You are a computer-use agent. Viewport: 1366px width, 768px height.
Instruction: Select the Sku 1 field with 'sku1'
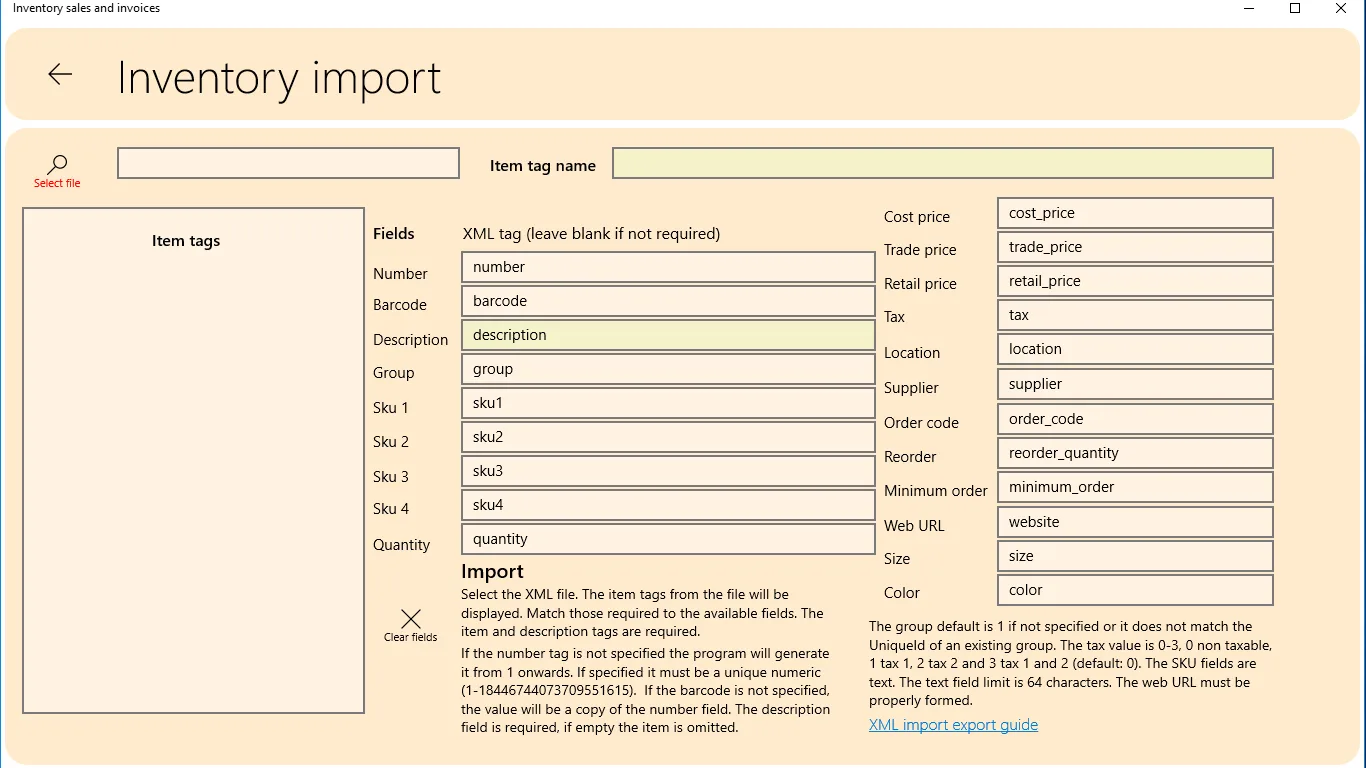click(668, 403)
